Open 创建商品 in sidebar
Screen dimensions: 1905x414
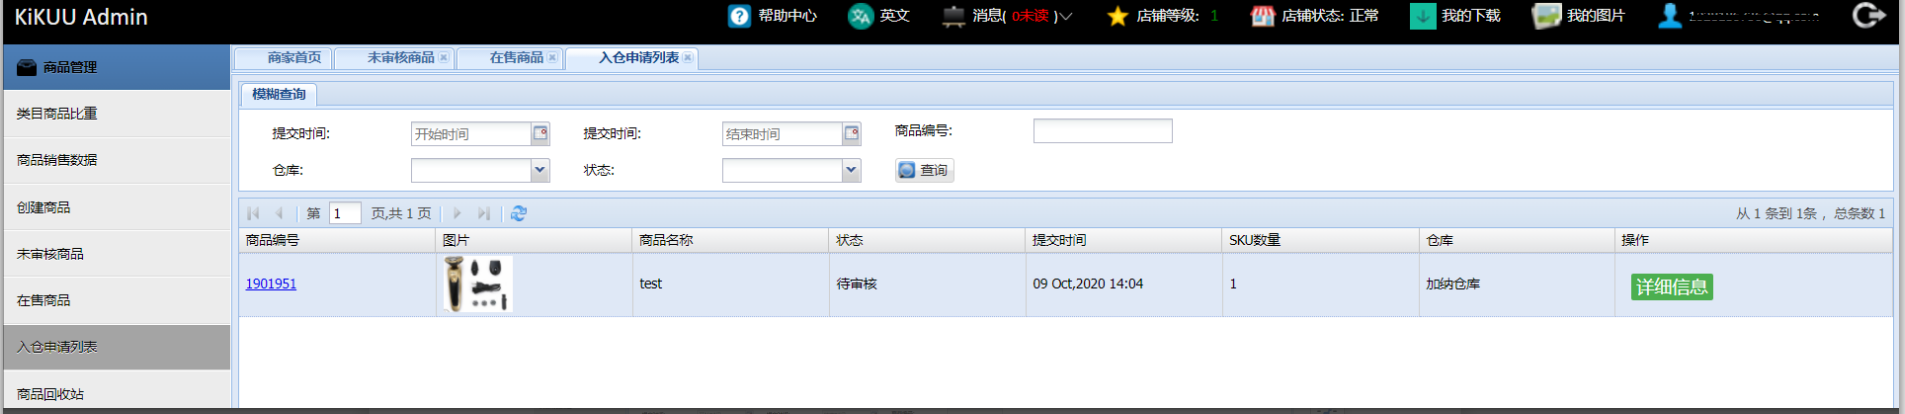coord(117,207)
